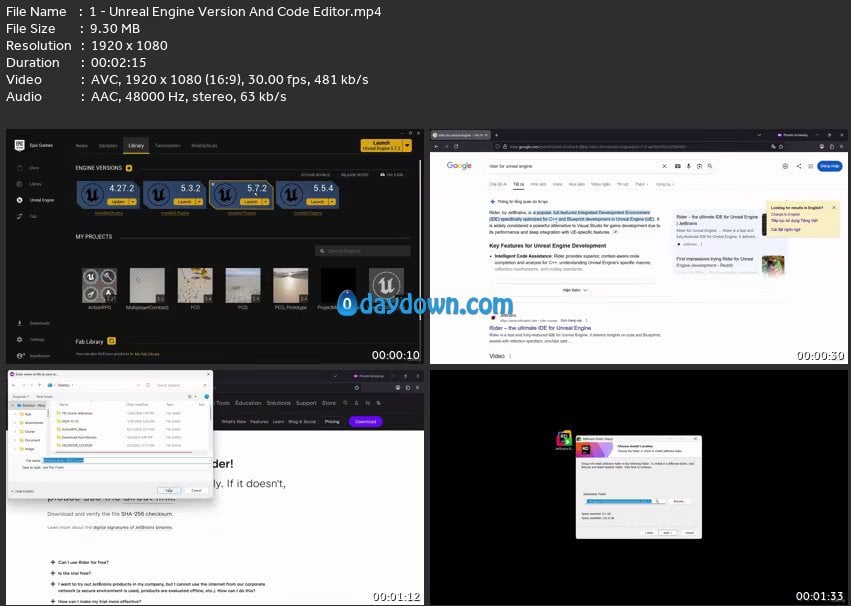
Task: Click the Google Lens image search icon
Action: (699, 167)
